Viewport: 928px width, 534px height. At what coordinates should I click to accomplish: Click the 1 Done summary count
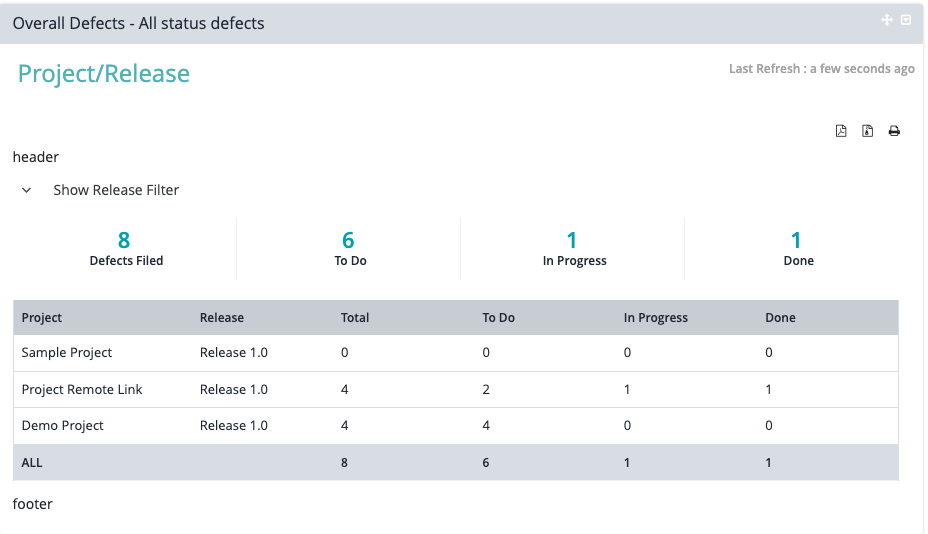tap(796, 240)
